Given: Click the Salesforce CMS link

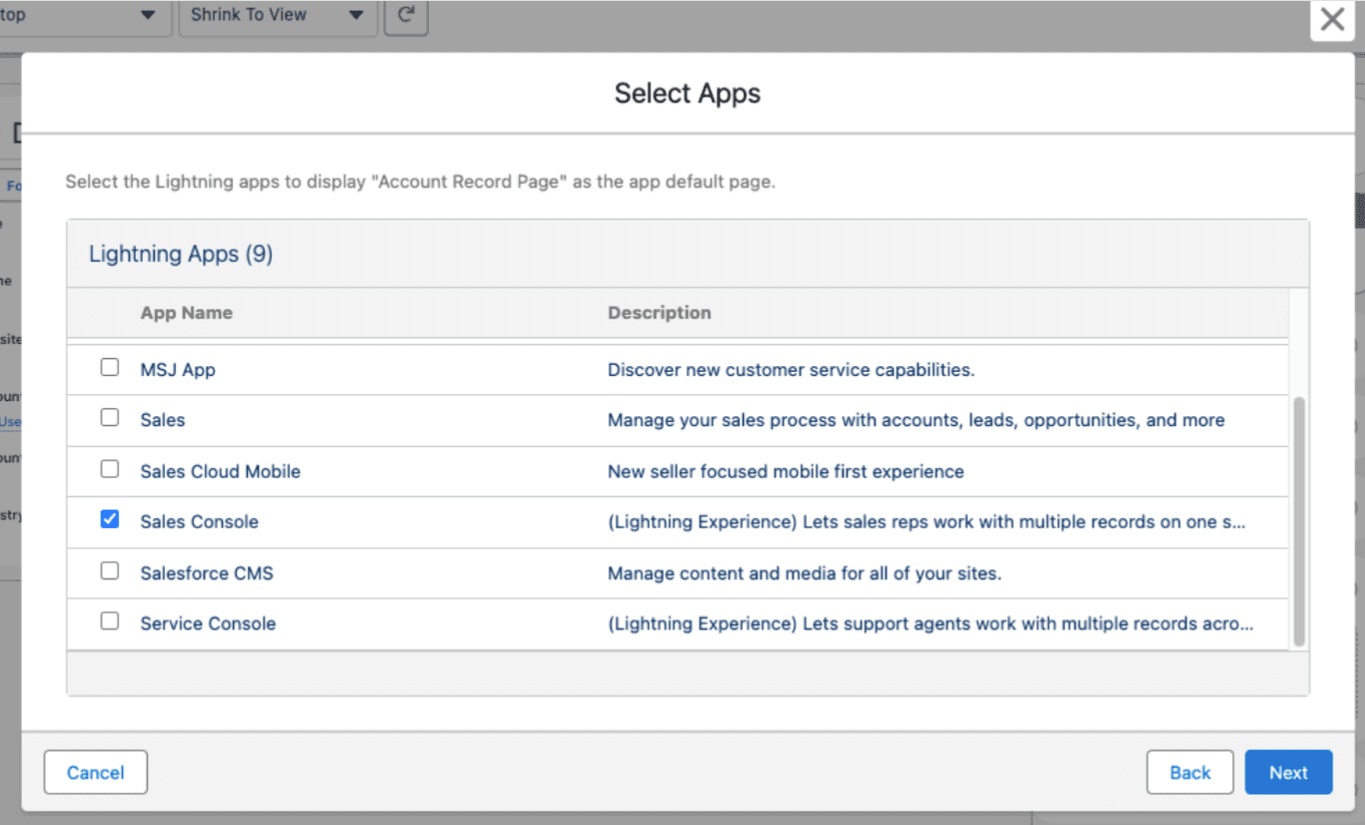Looking at the screenshot, I should pos(206,573).
